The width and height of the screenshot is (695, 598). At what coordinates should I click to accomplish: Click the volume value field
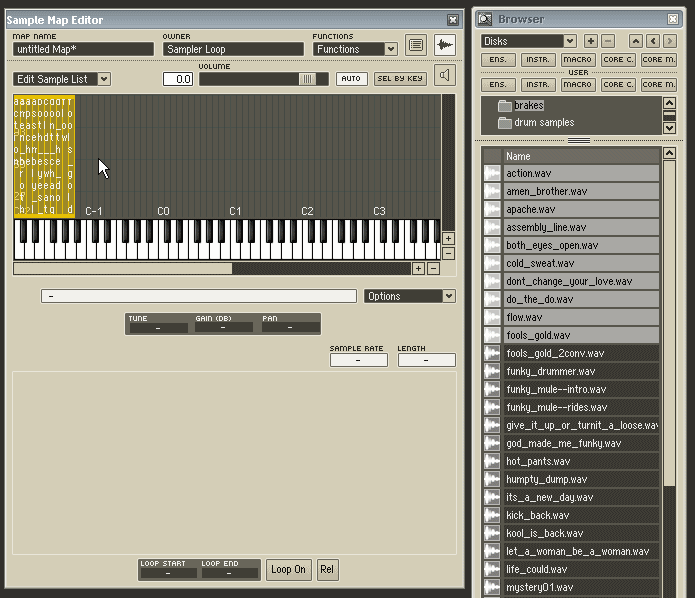(x=178, y=79)
